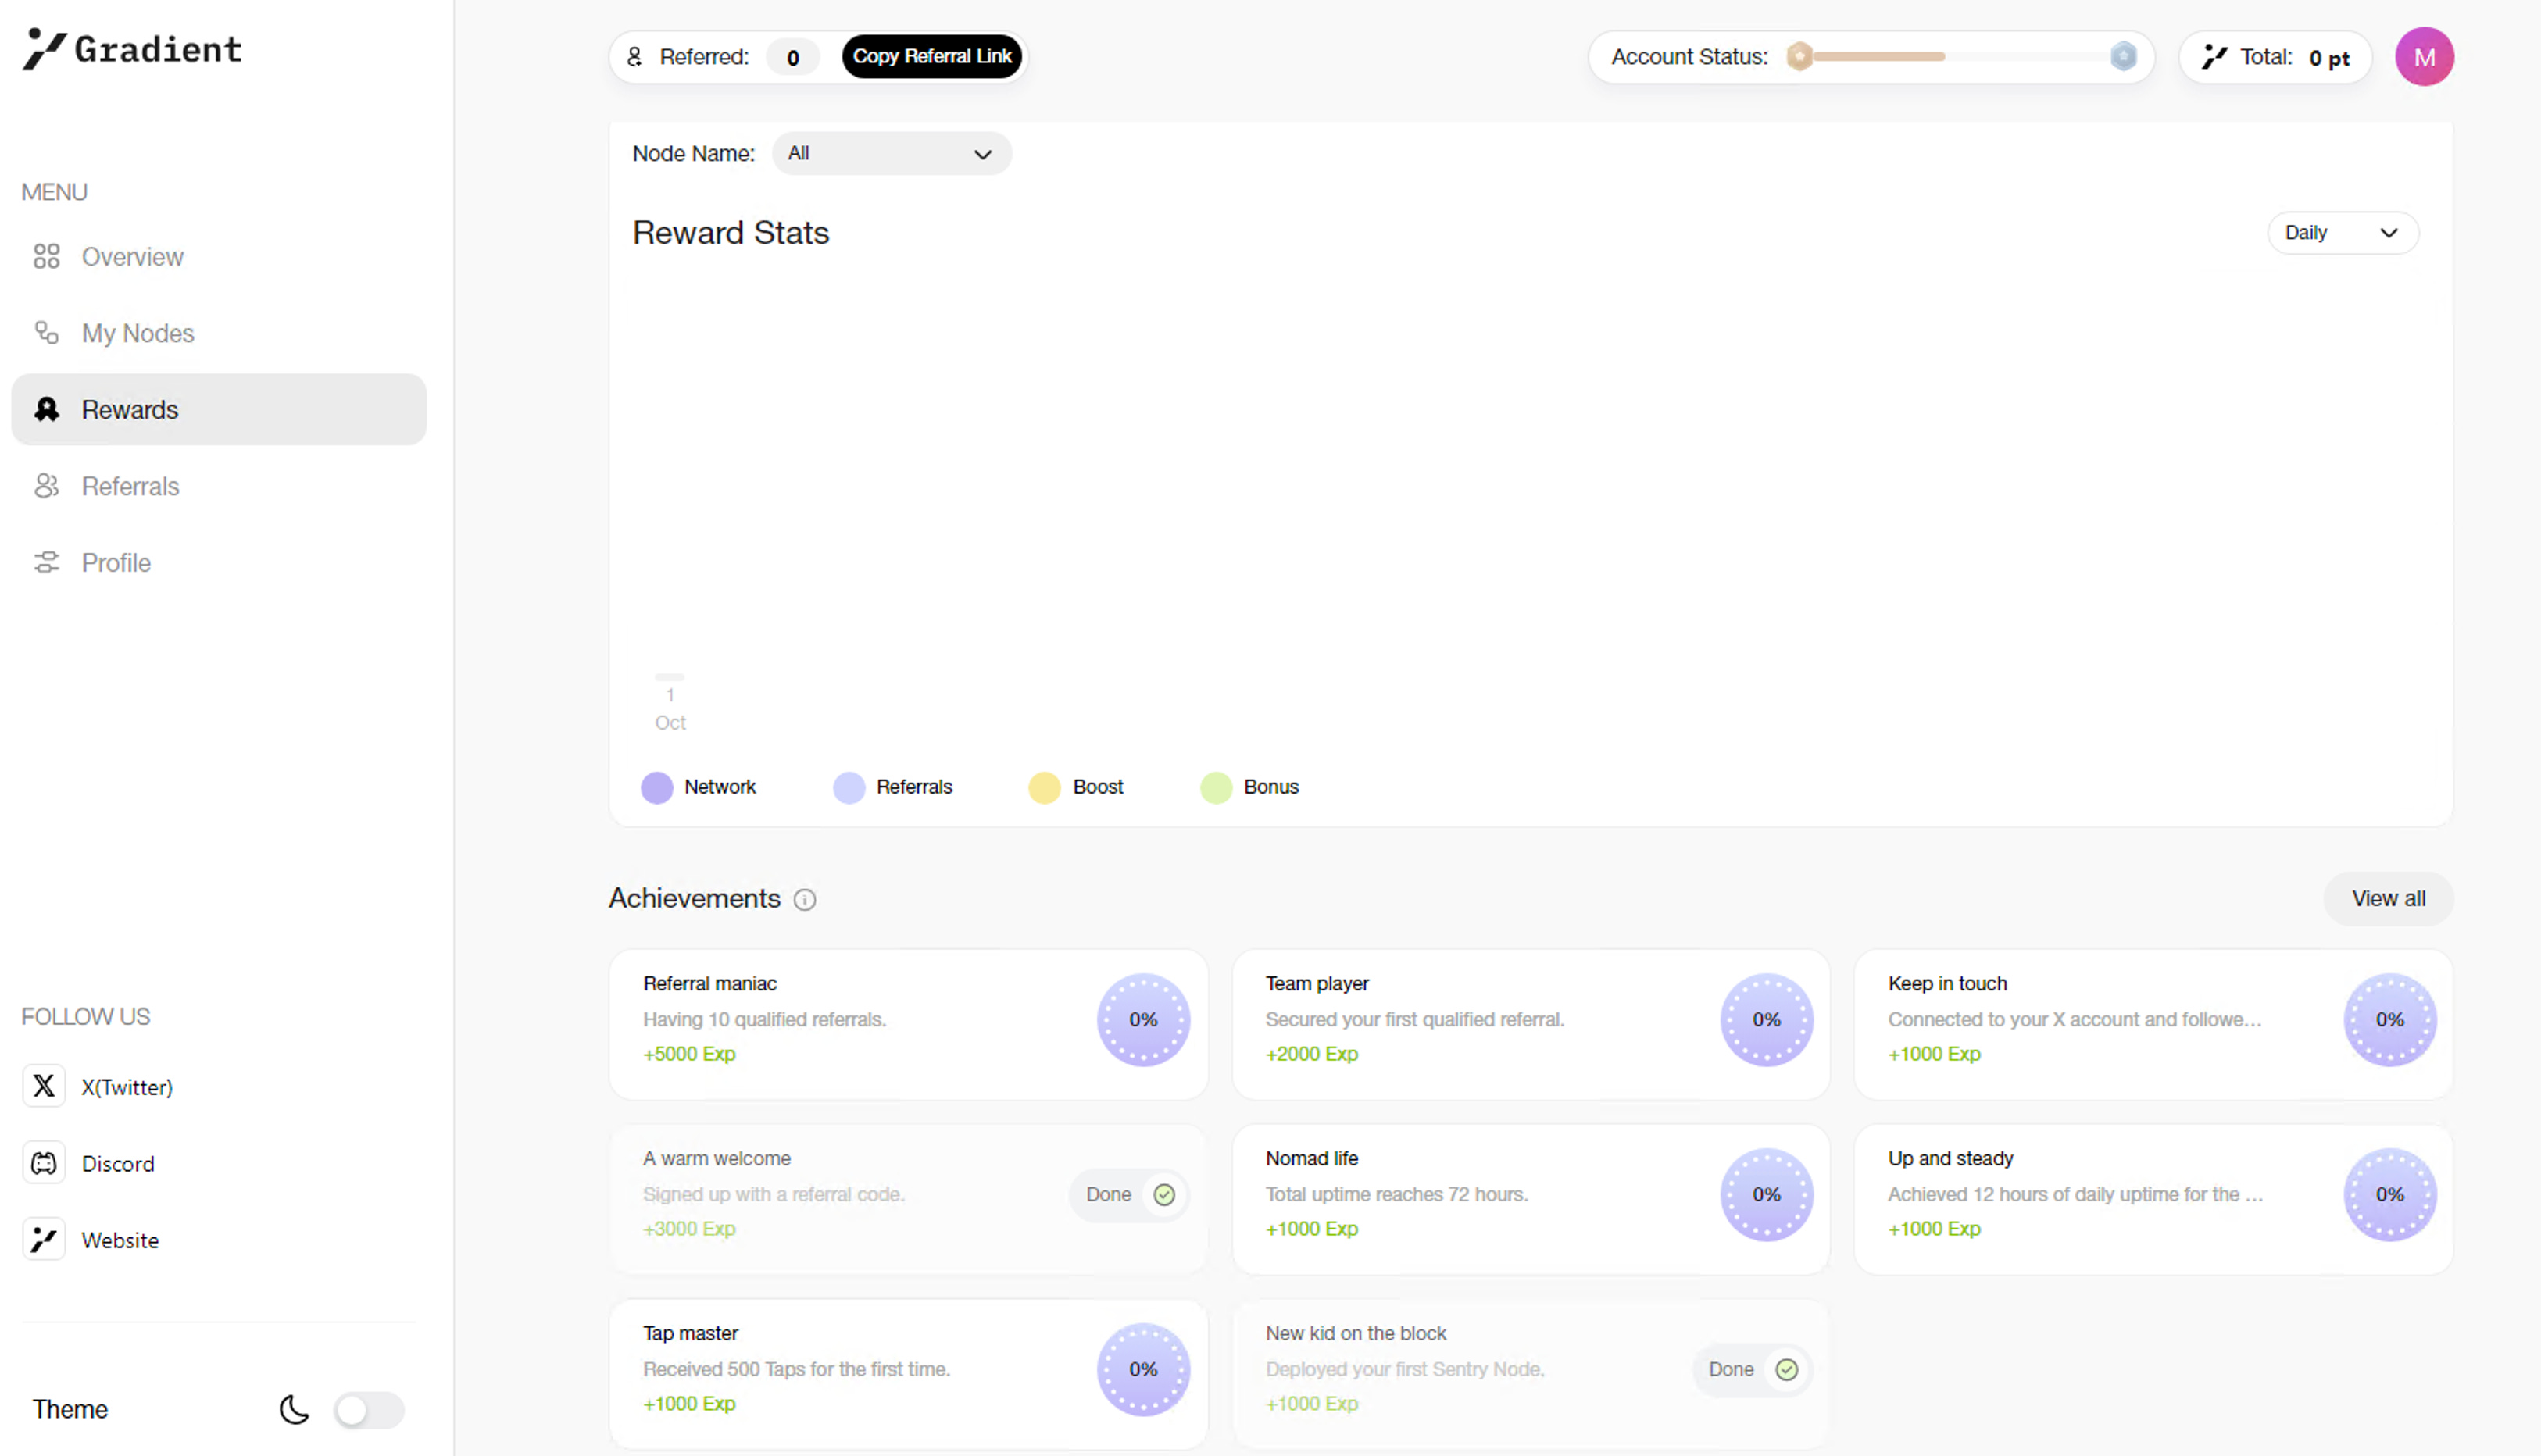Click the Website link text
The height and width of the screenshot is (1456, 2541).
[120, 1240]
